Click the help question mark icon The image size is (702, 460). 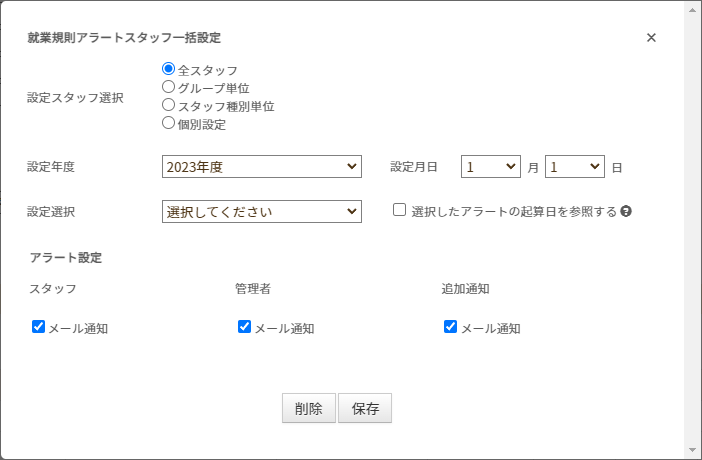[626, 211]
